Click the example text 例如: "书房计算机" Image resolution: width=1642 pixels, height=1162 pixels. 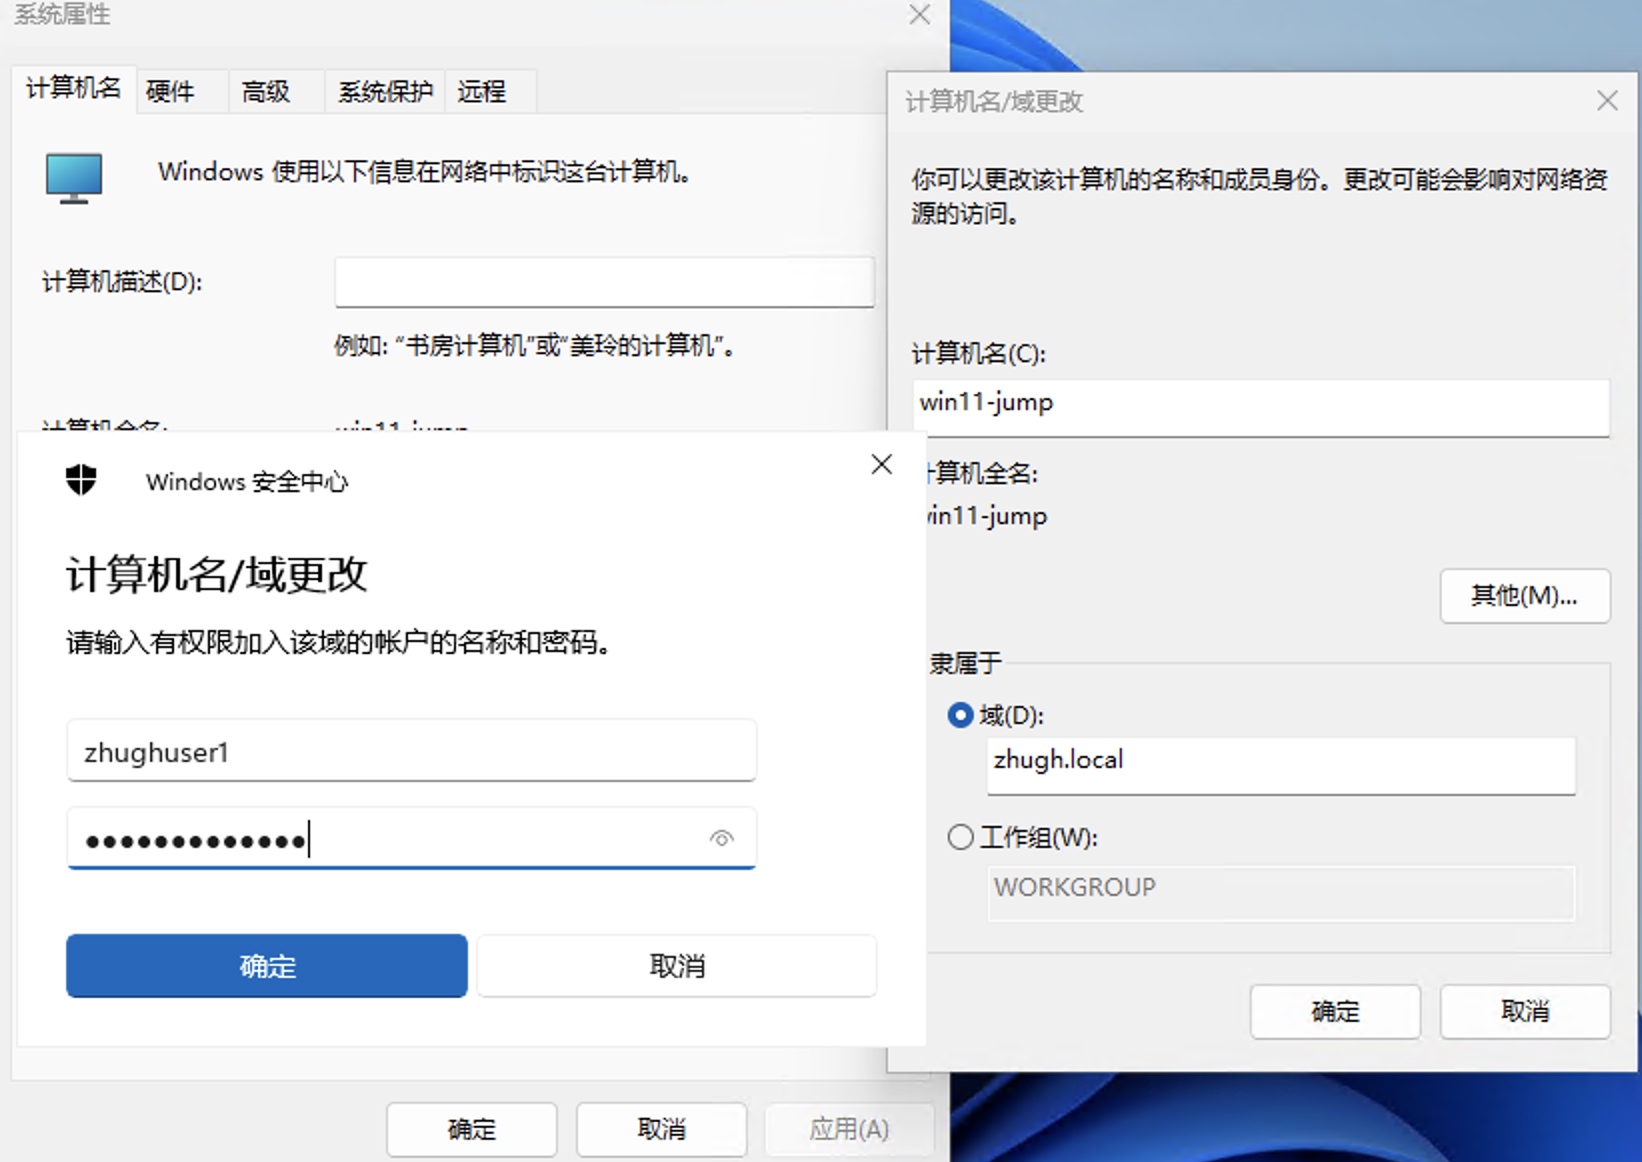pyautogui.click(x=535, y=346)
